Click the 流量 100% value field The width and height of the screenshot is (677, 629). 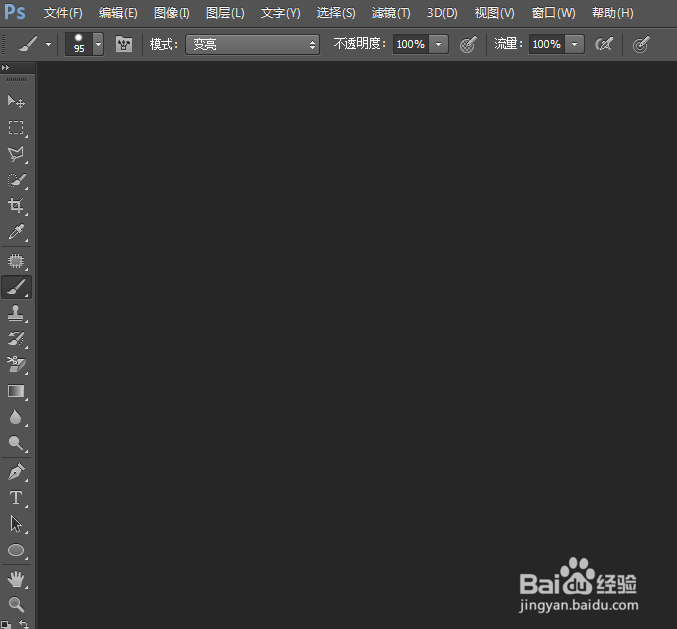547,44
